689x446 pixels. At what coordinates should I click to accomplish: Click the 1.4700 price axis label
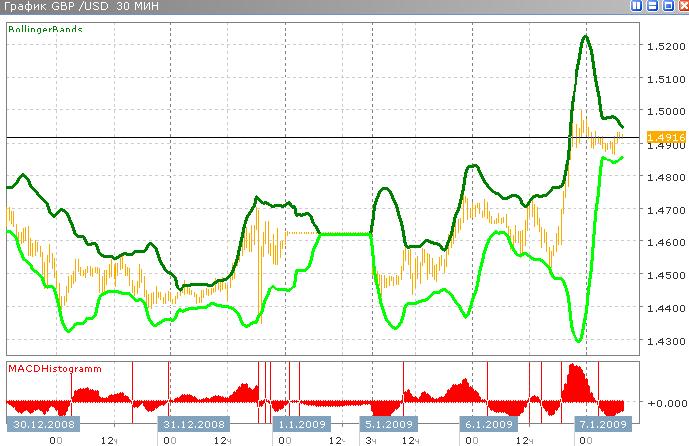pyautogui.click(x=665, y=210)
